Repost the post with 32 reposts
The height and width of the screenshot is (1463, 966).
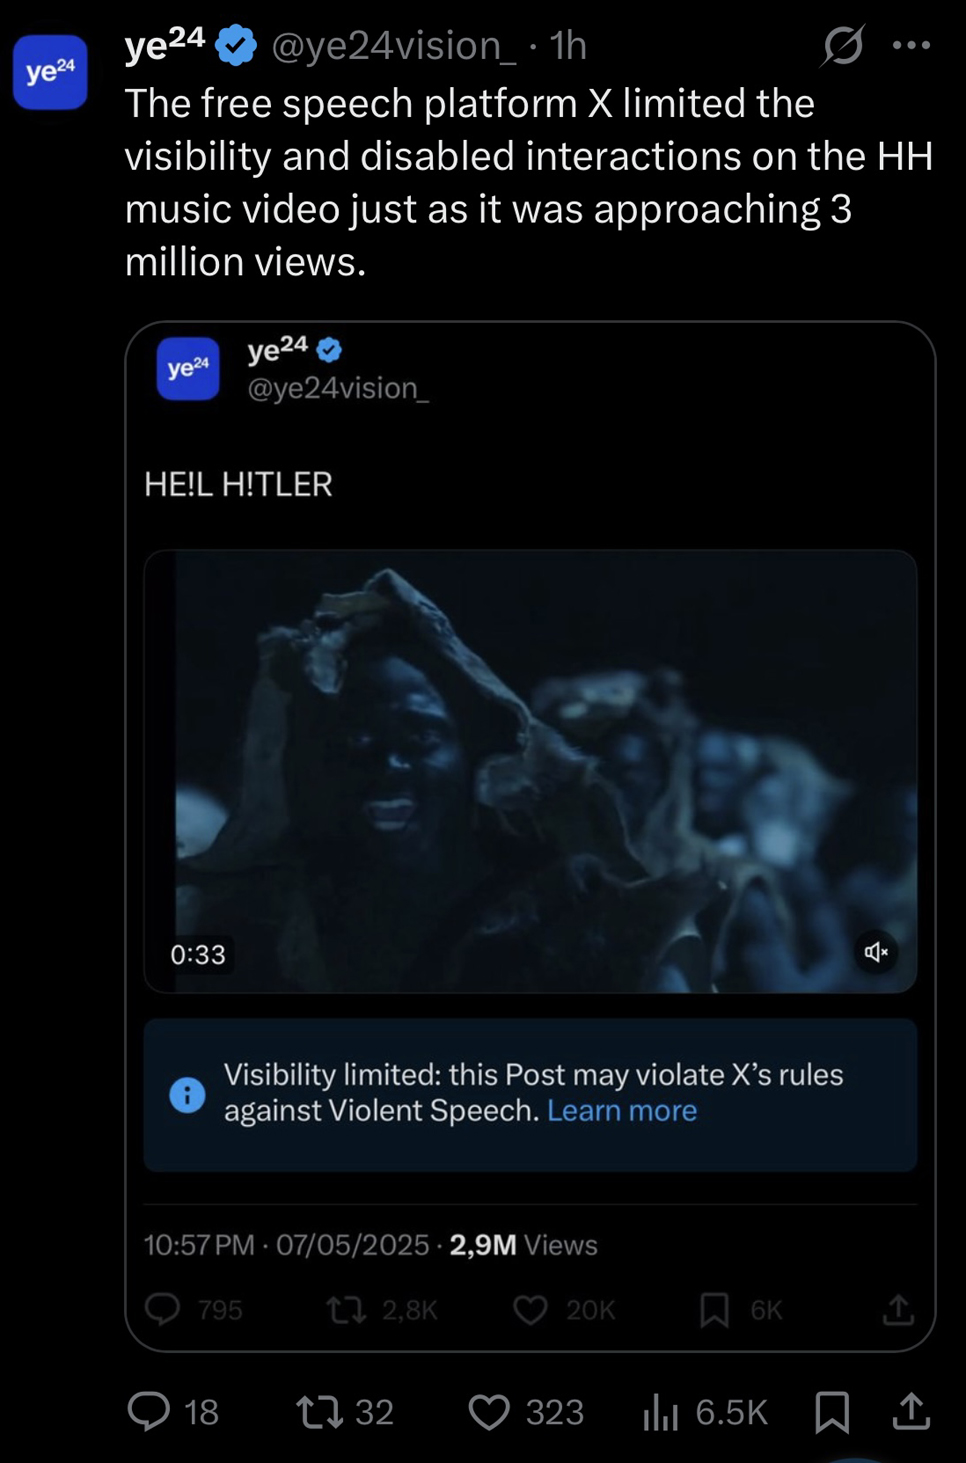pyautogui.click(x=320, y=1411)
